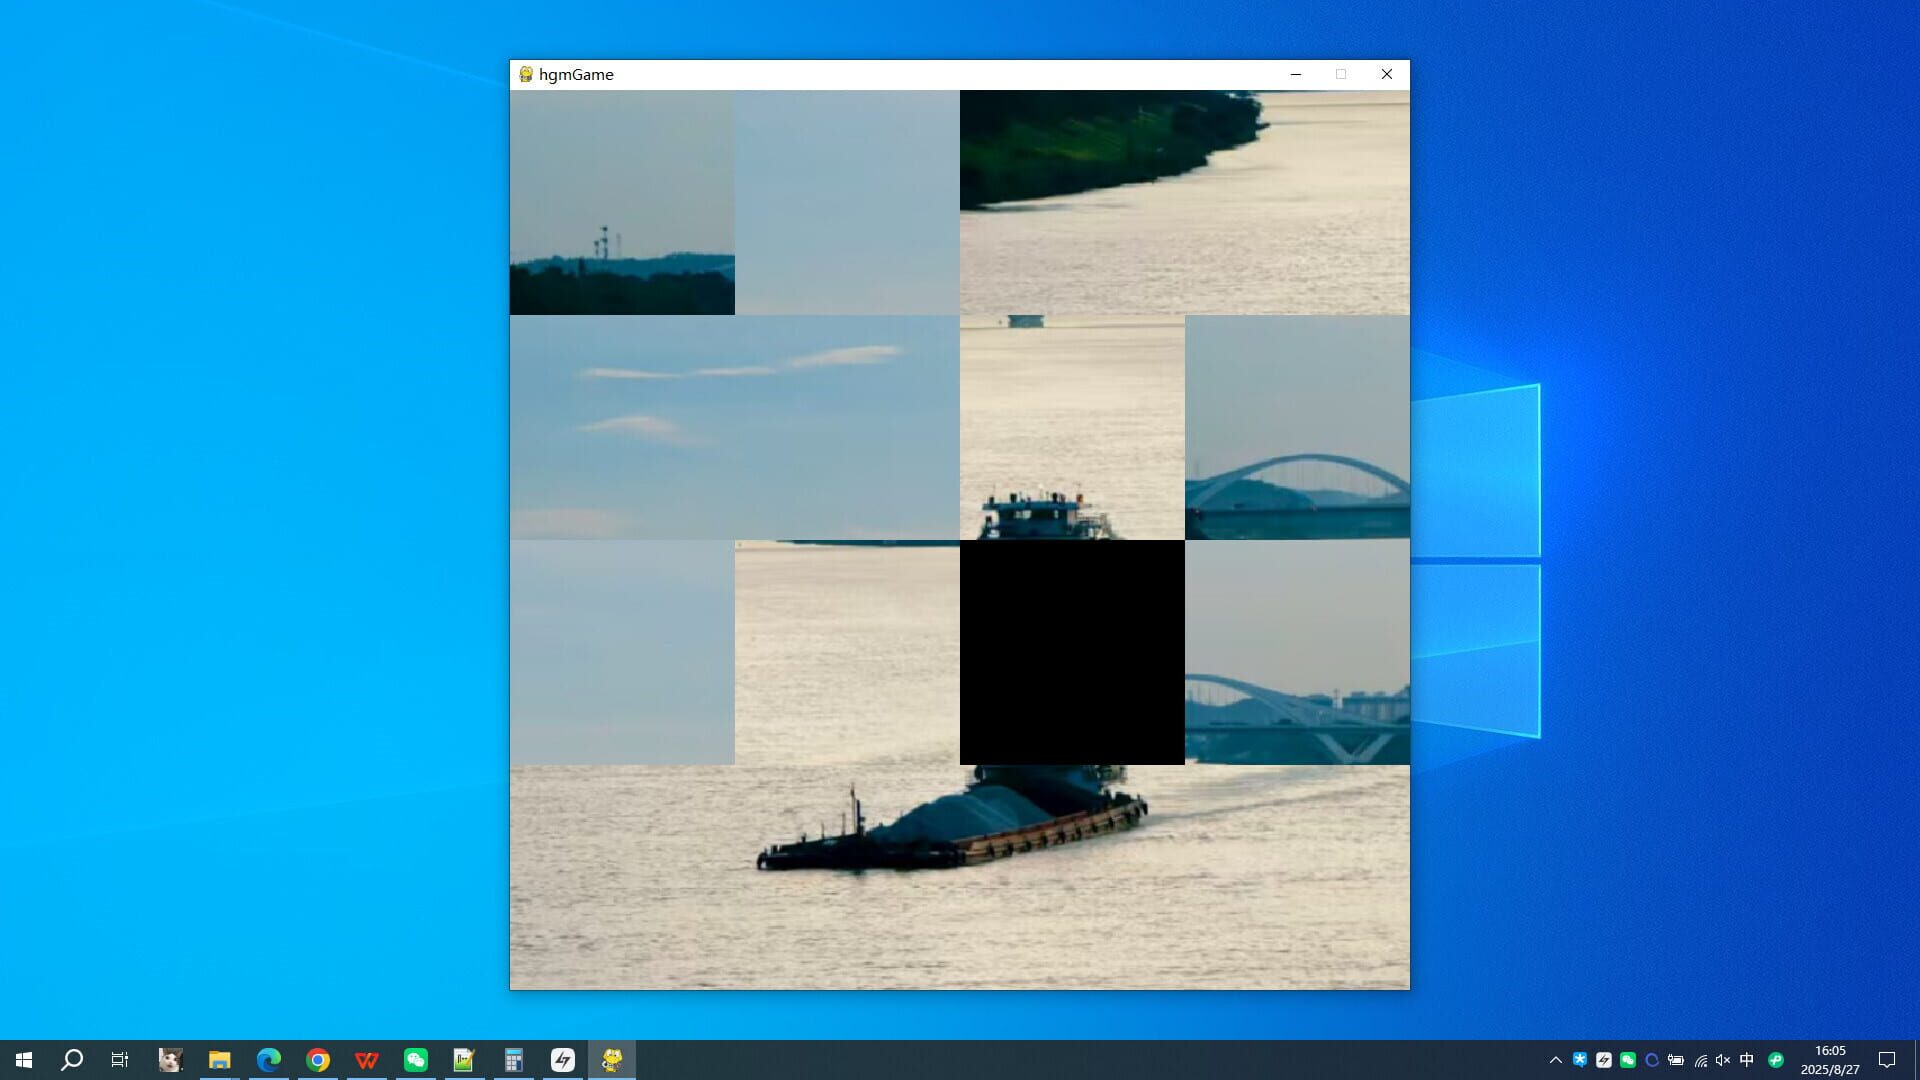Open the Calculator pinned on taskbar
Screen dimensions: 1920x1080
tap(513, 1060)
